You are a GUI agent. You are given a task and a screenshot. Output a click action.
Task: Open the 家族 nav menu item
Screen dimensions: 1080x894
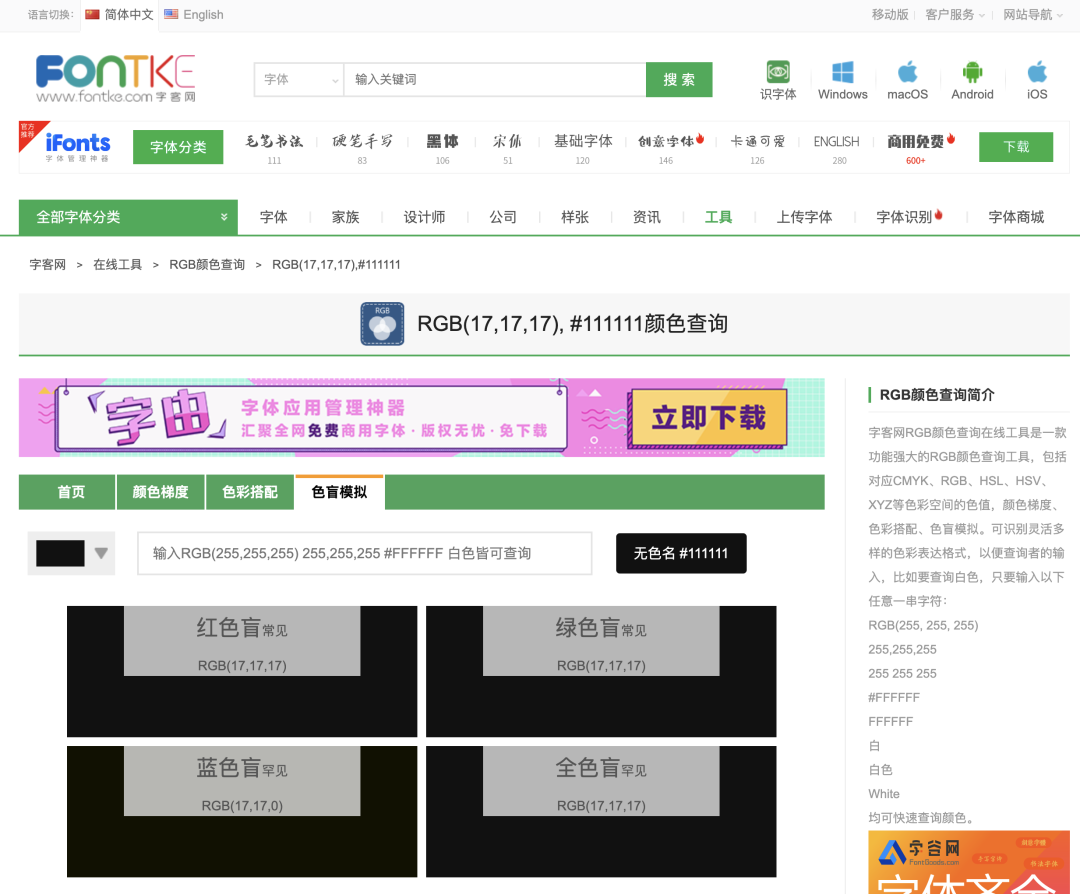(x=345, y=218)
